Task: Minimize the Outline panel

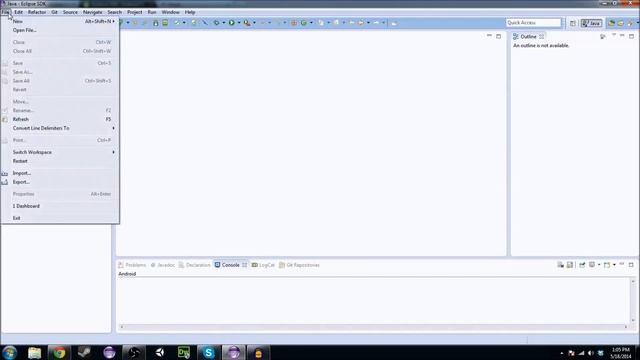Action: coord(622,36)
